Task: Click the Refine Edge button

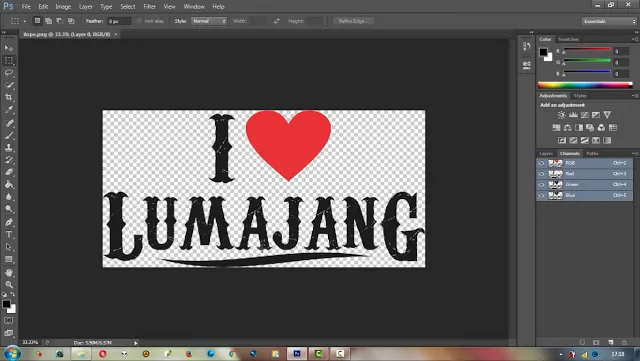Action: pyautogui.click(x=353, y=21)
